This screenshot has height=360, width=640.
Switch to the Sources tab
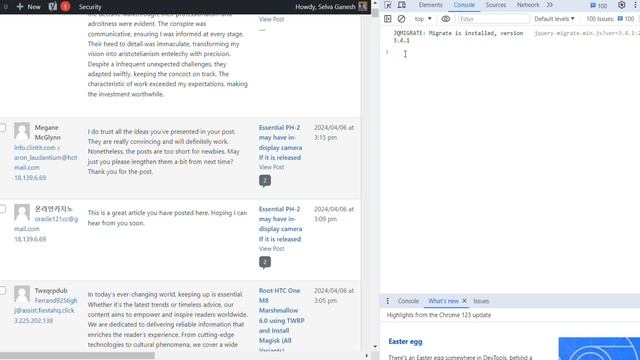pyautogui.click(x=496, y=5)
